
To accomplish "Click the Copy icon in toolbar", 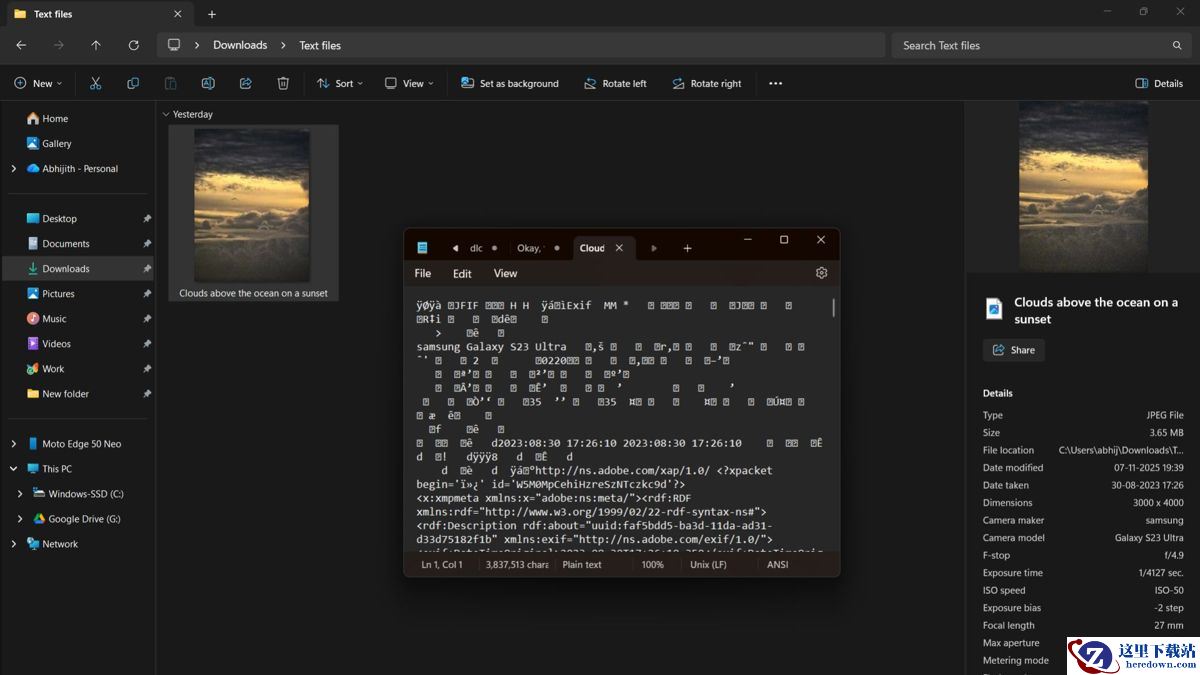I will 133,84.
